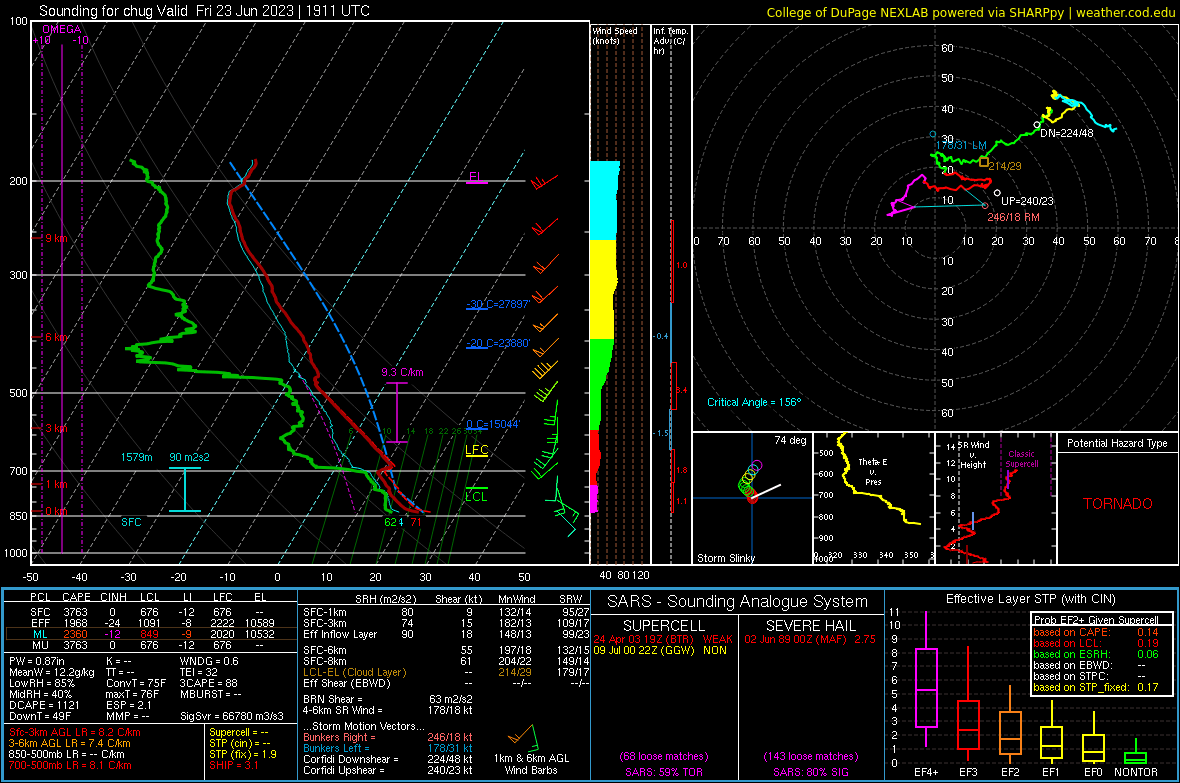Click '(143 loose matches)' text
The height and width of the screenshot is (783, 1180).
810,756
